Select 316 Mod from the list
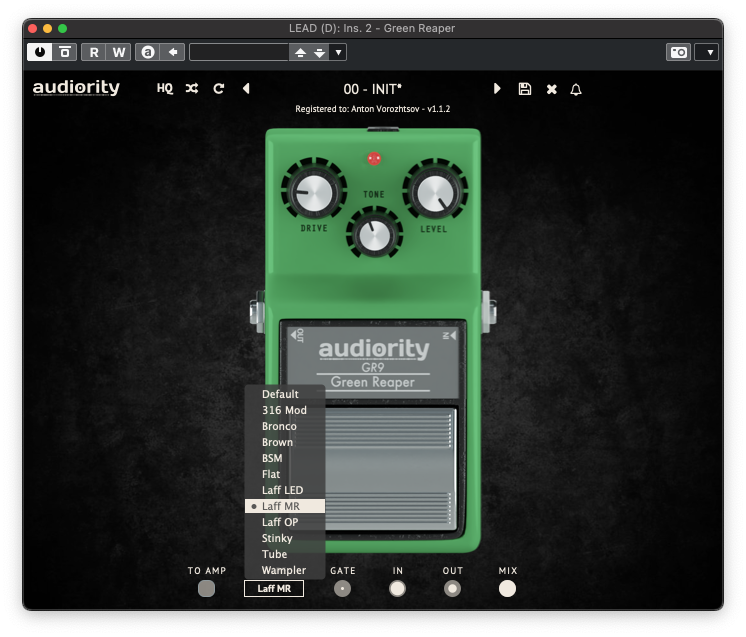Screen dimensions: 746x637 [x=285, y=410]
